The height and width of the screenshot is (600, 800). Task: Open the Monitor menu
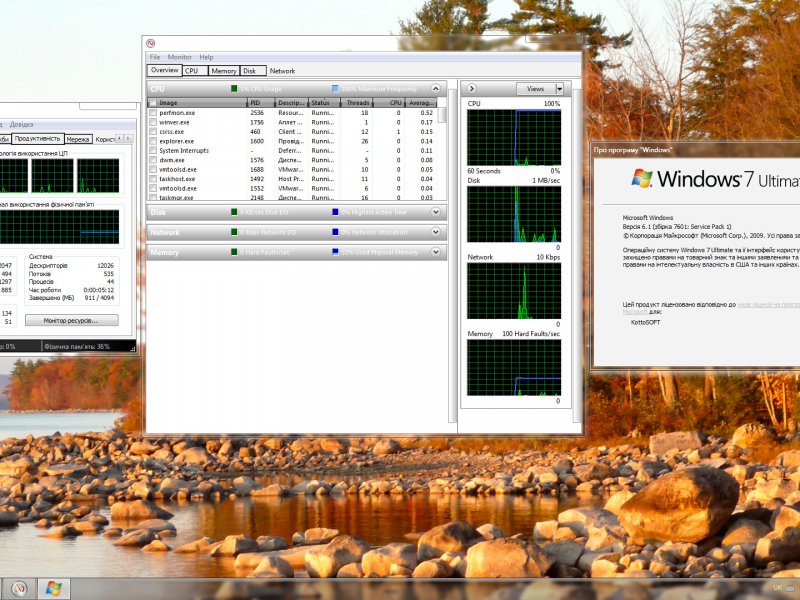pyautogui.click(x=180, y=57)
